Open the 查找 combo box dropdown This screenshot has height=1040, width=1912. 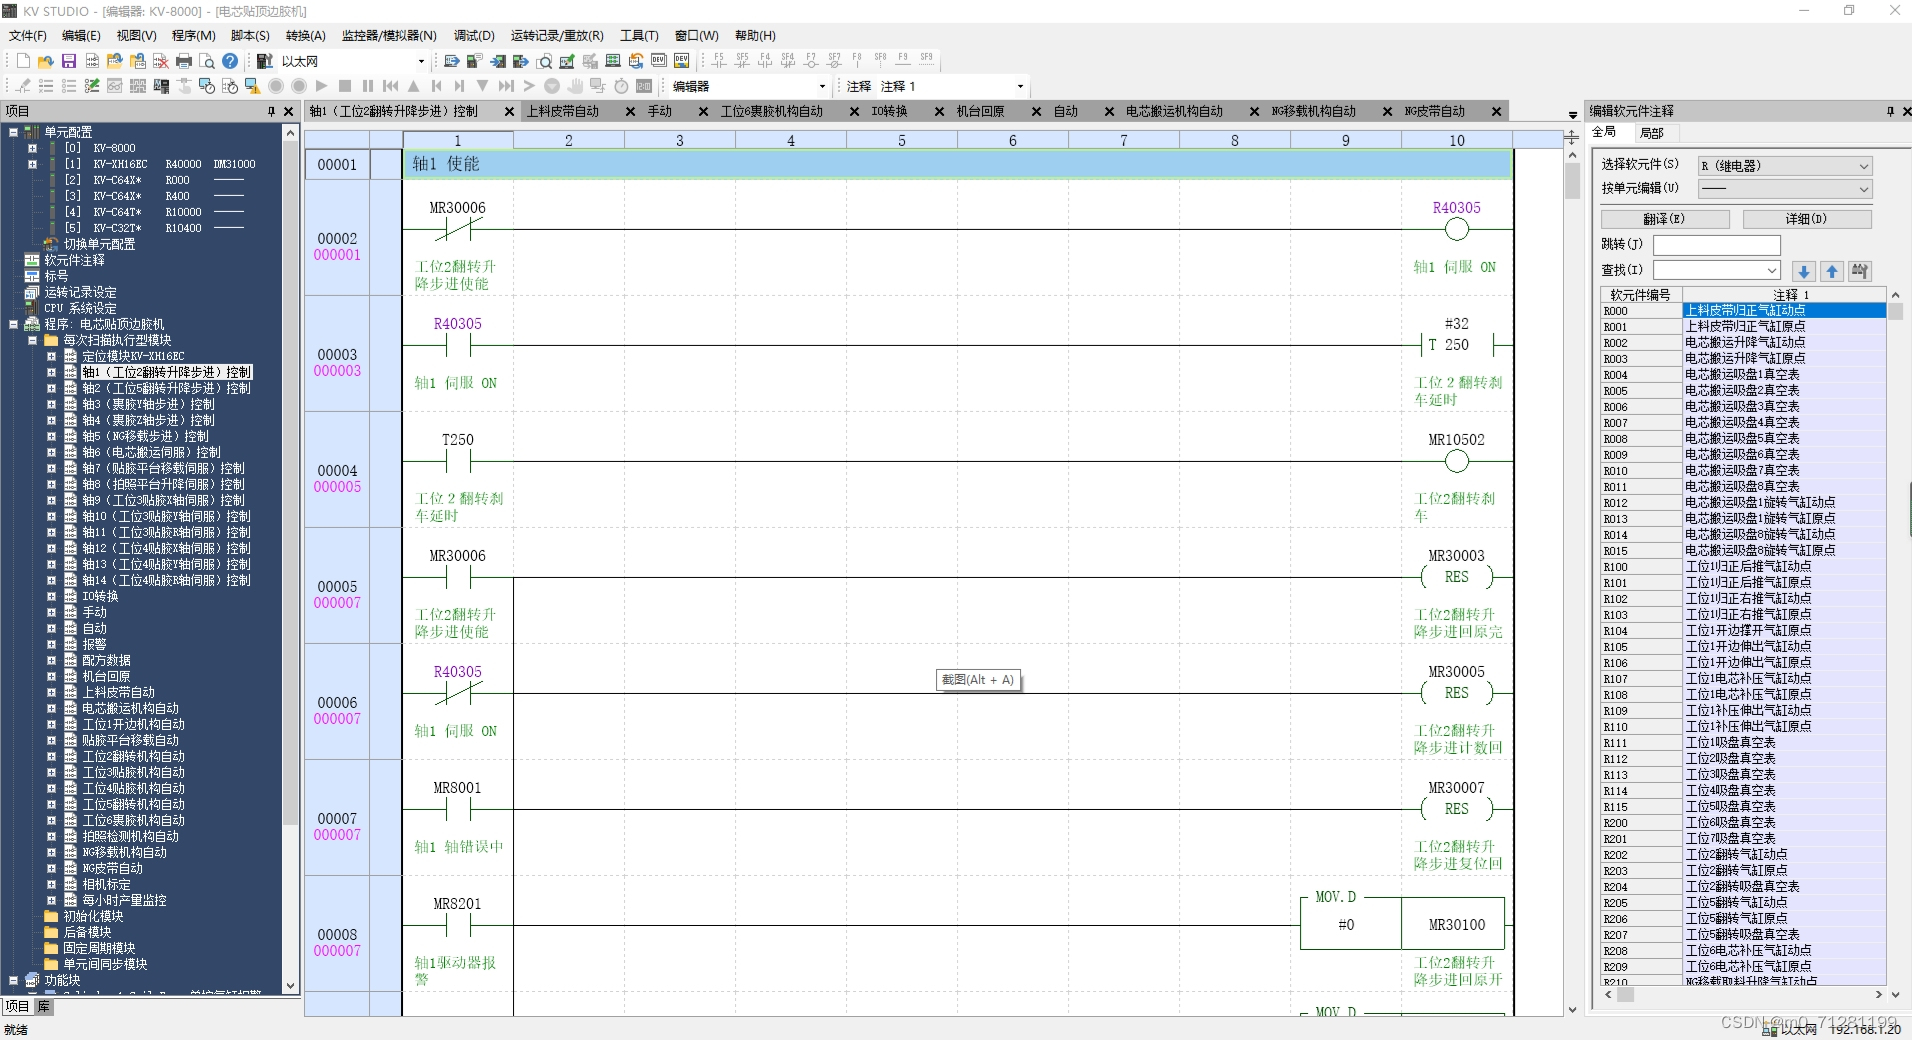[1772, 271]
